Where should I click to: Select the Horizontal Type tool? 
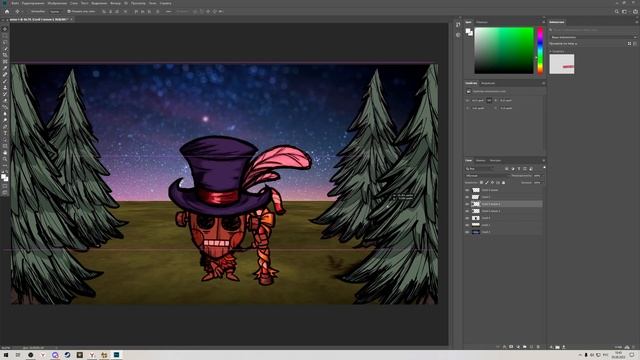[x=5, y=133]
